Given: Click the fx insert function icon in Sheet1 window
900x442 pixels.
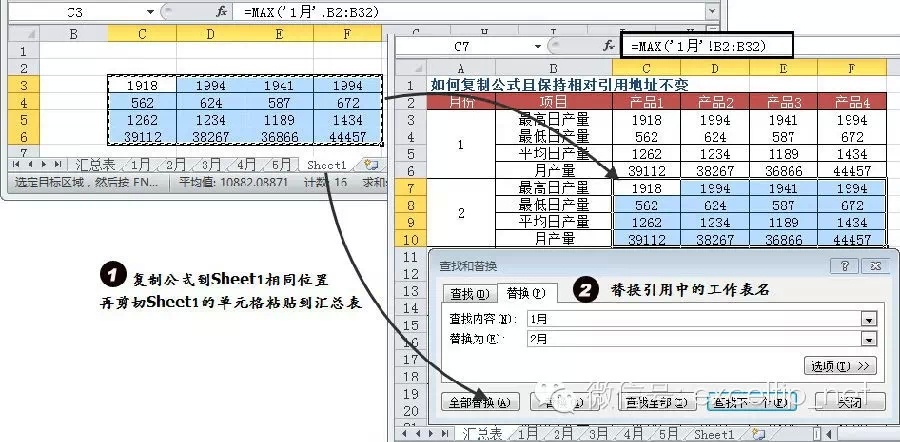Looking at the screenshot, I should (x=223, y=11).
